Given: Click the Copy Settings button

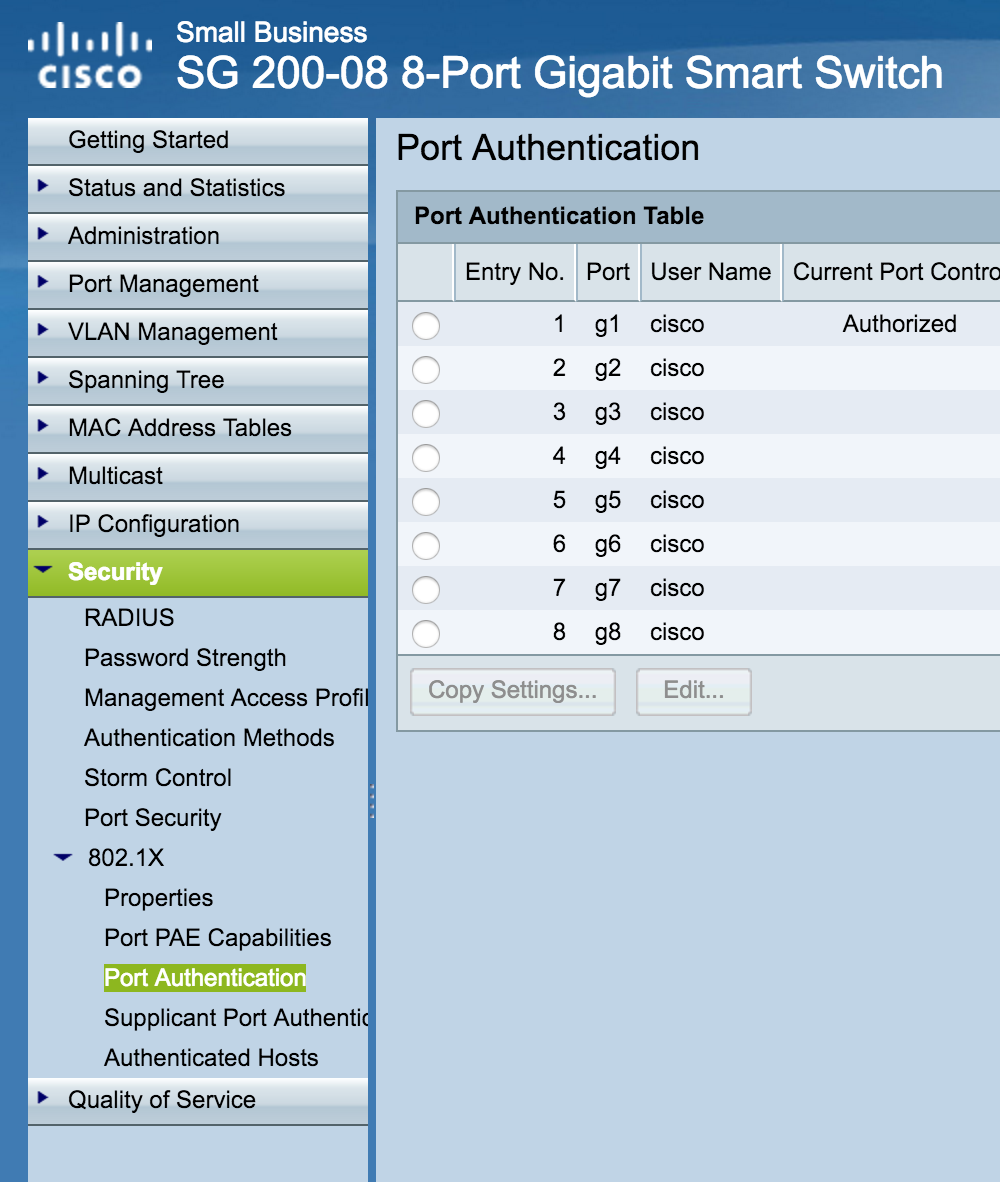Looking at the screenshot, I should [x=512, y=691].
